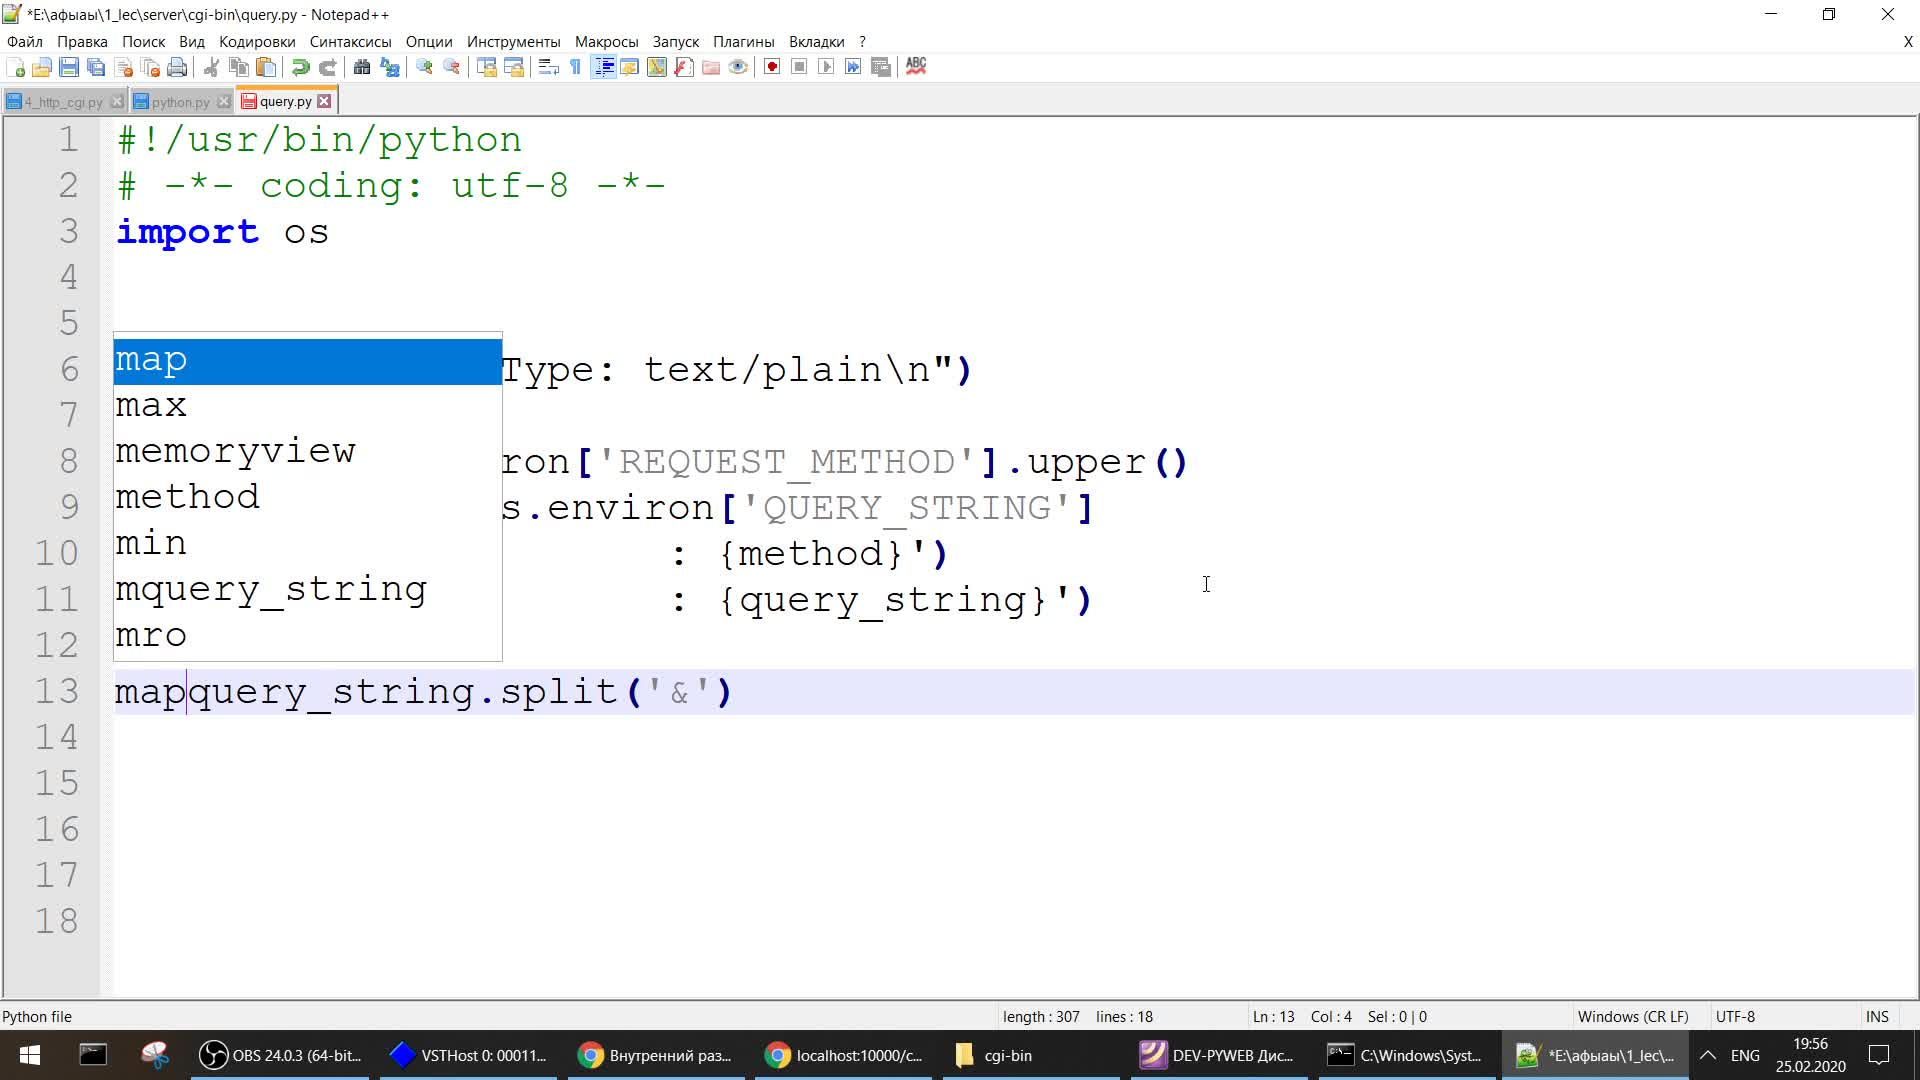Cut selection with scissors icon

211,67
